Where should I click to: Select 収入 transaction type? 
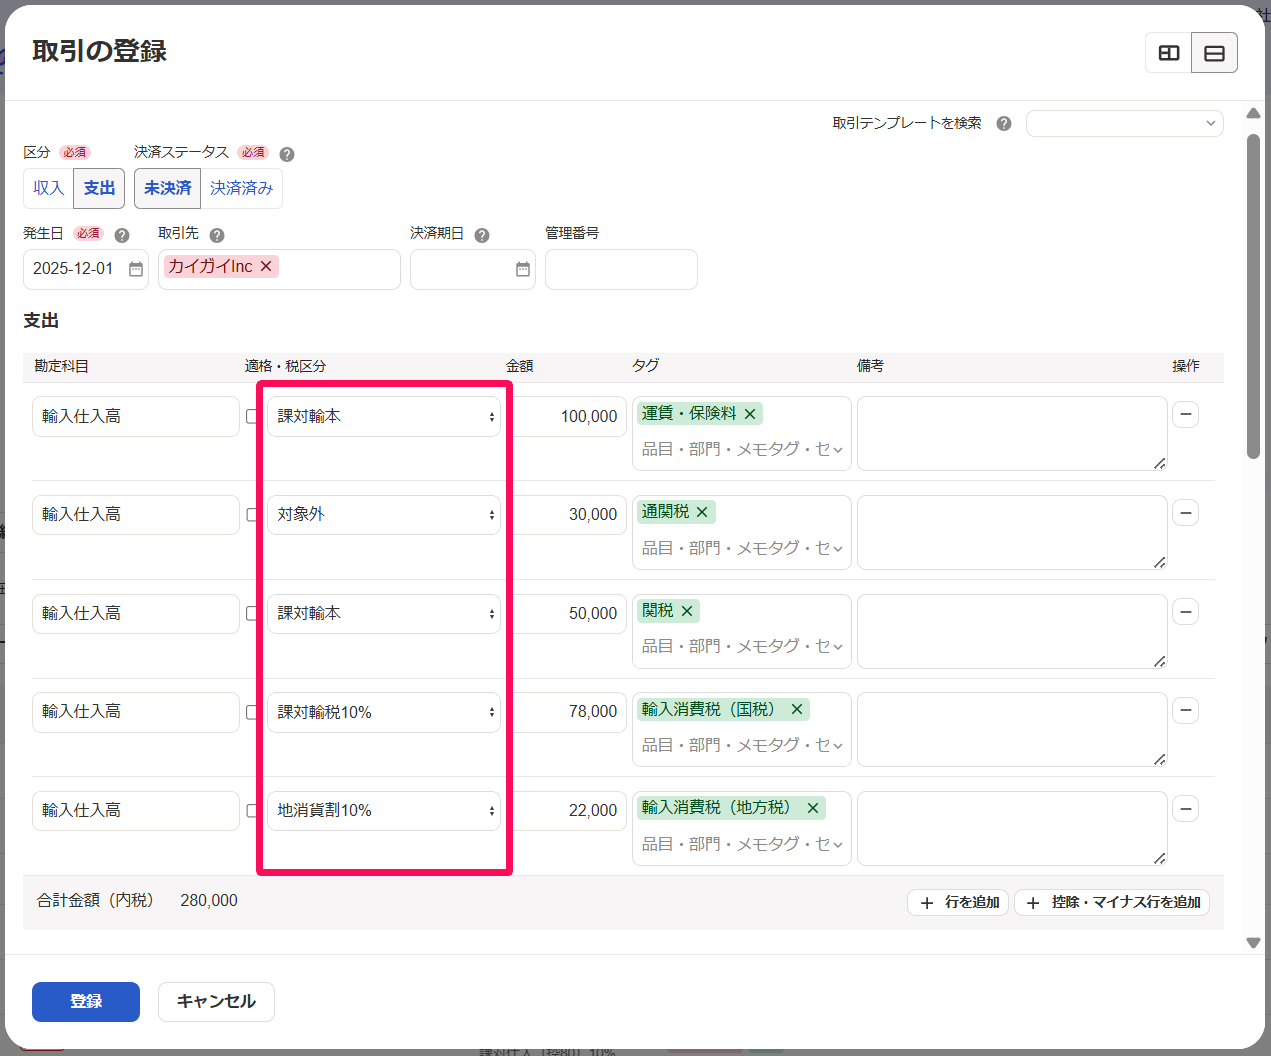click(x=48, y=188)
